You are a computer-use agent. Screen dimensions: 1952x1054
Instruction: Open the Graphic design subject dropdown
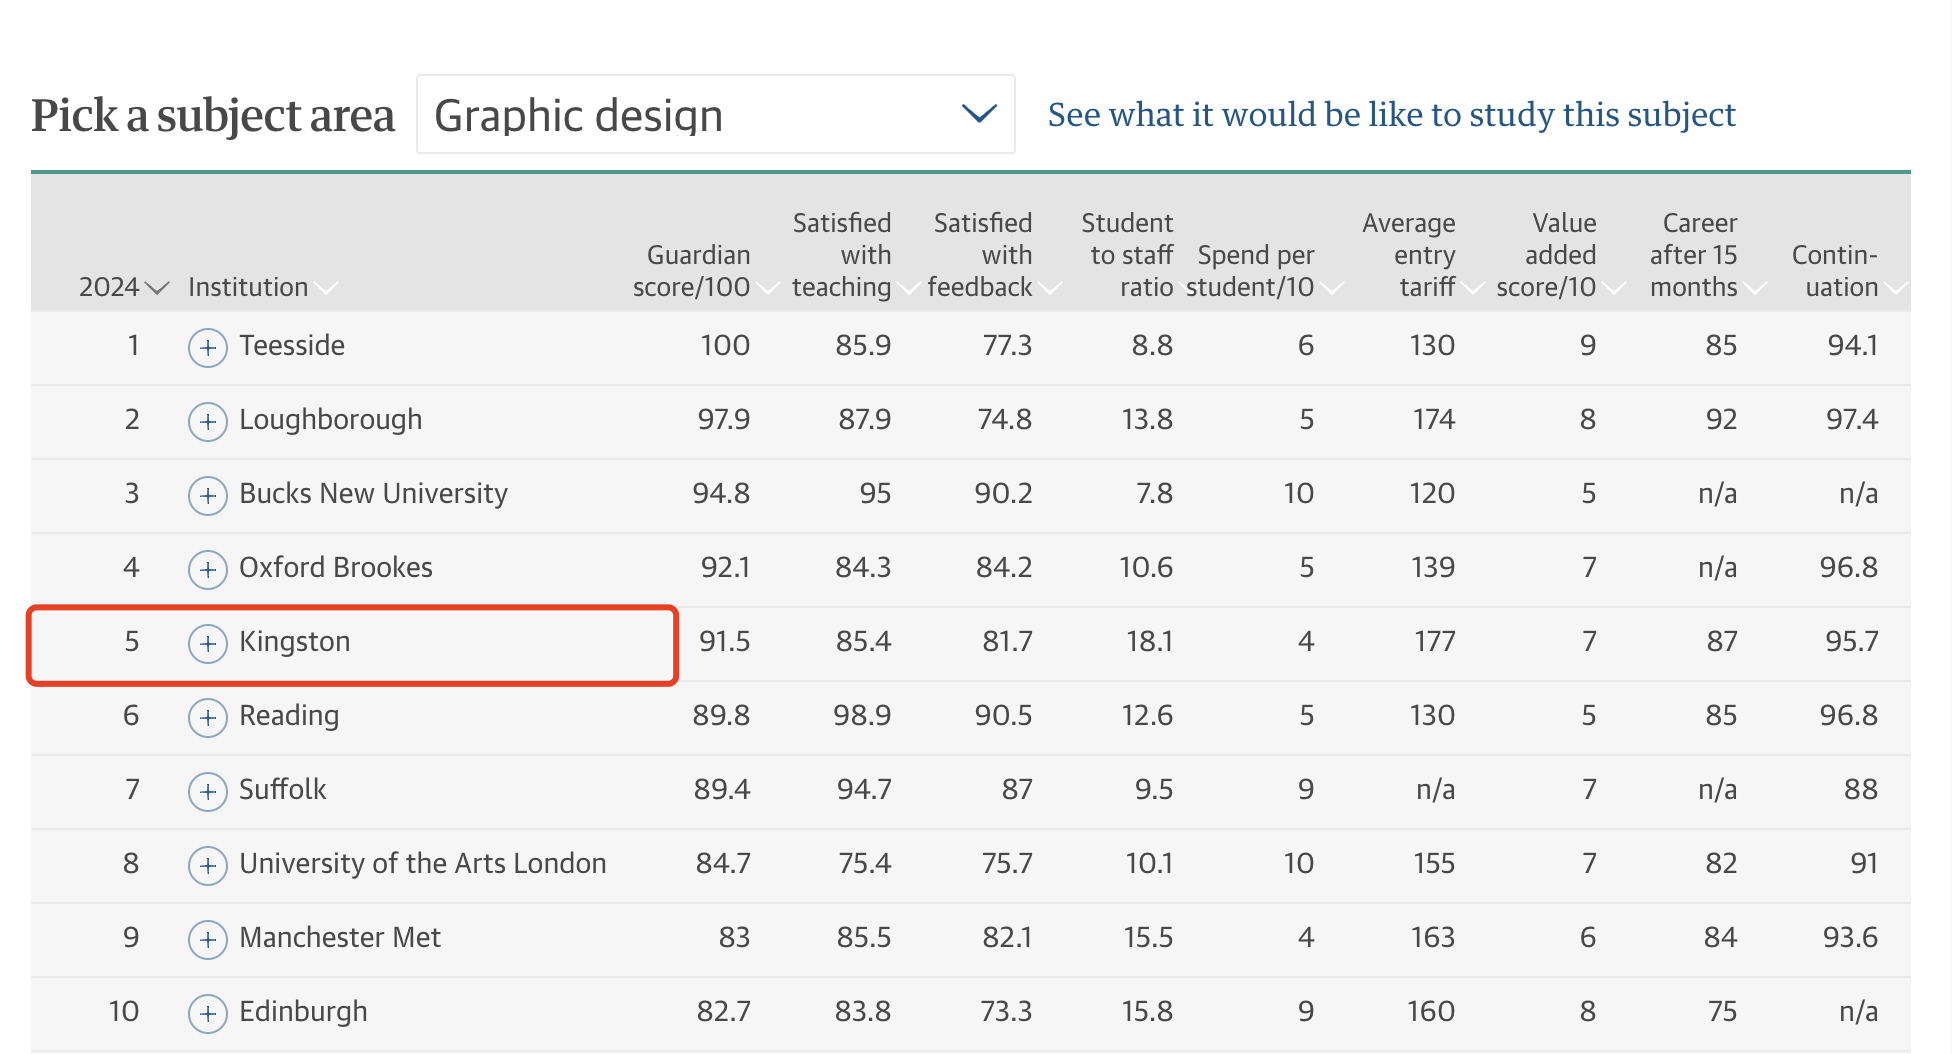coord(716,114)
